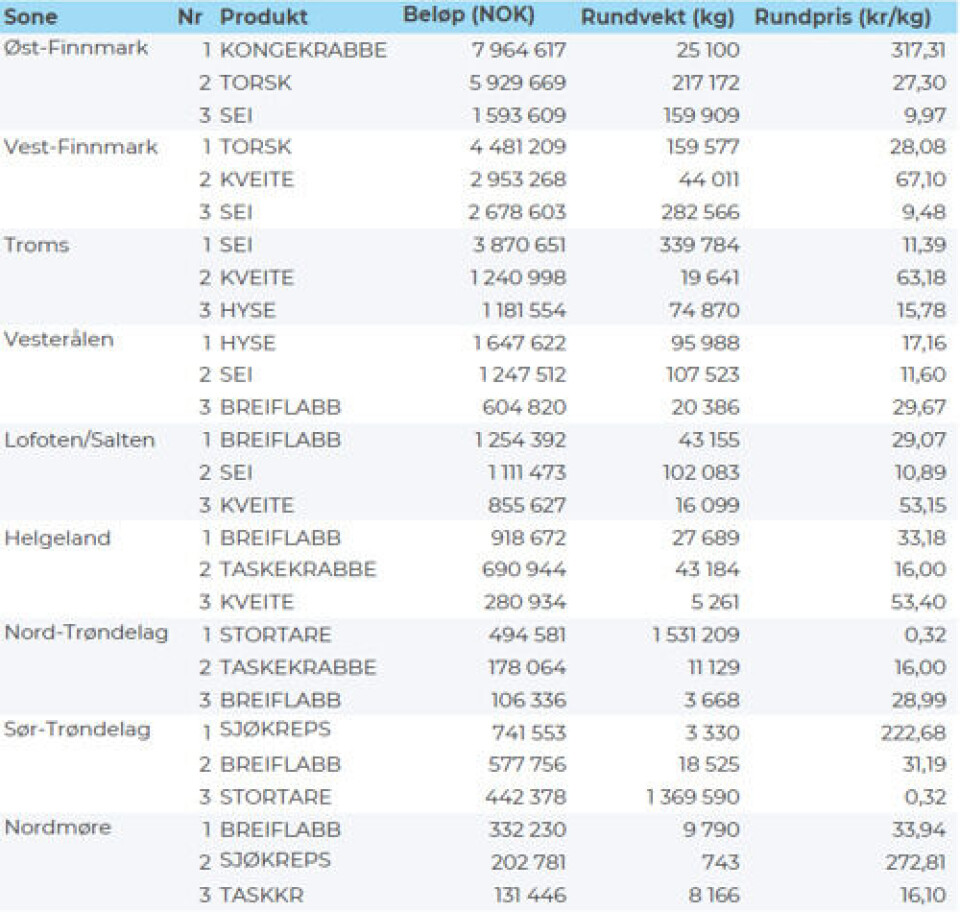Select the Troms zone label
The width and height of the screenshot is (960, 912).
click(37, 245)
